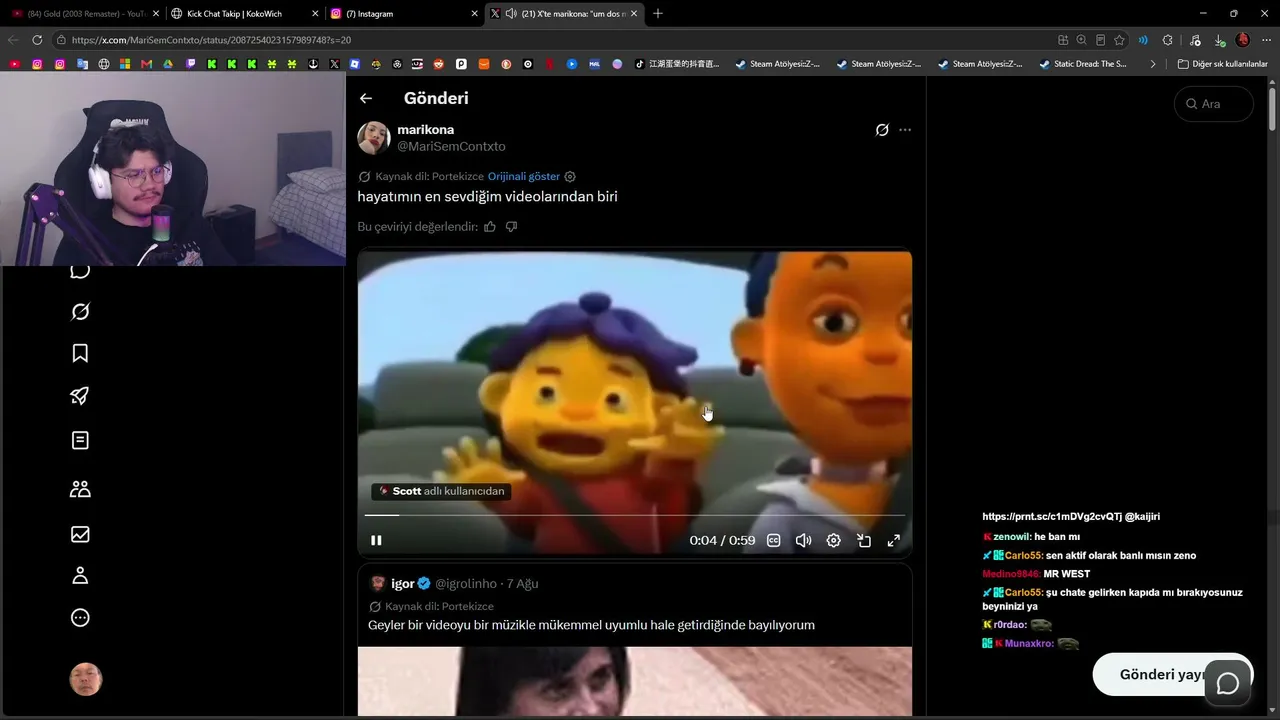The height and width of the screenshot is (720, 1280).
Task: Click 'Orijinali göster' link
Action: pyautogui.click(x=524, y=176)
